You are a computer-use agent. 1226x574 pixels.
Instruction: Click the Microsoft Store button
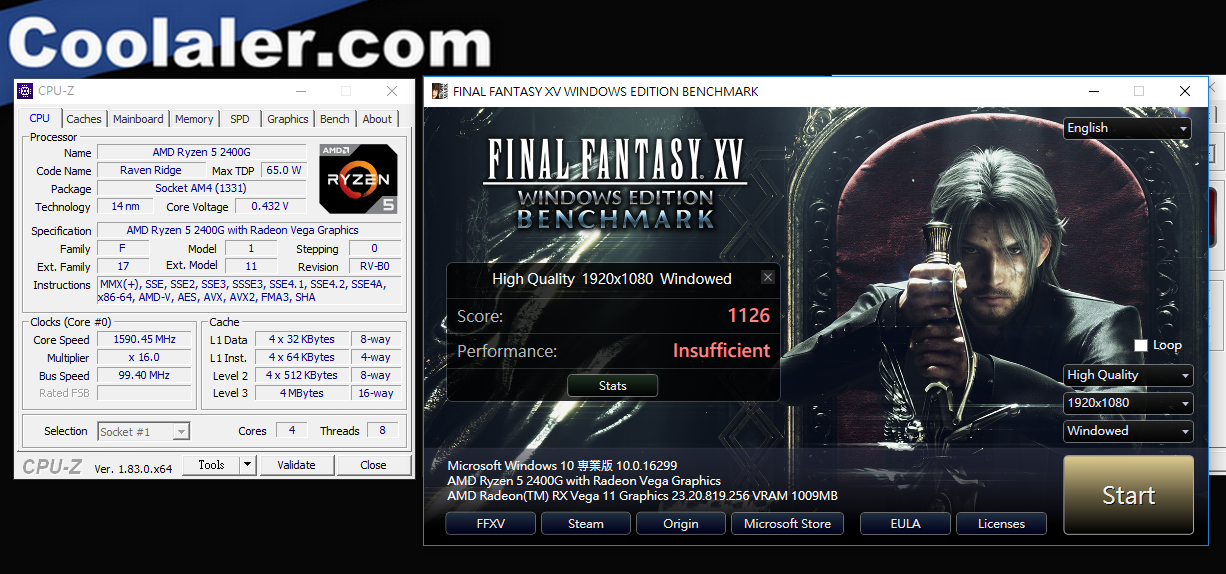click(788, 524)
